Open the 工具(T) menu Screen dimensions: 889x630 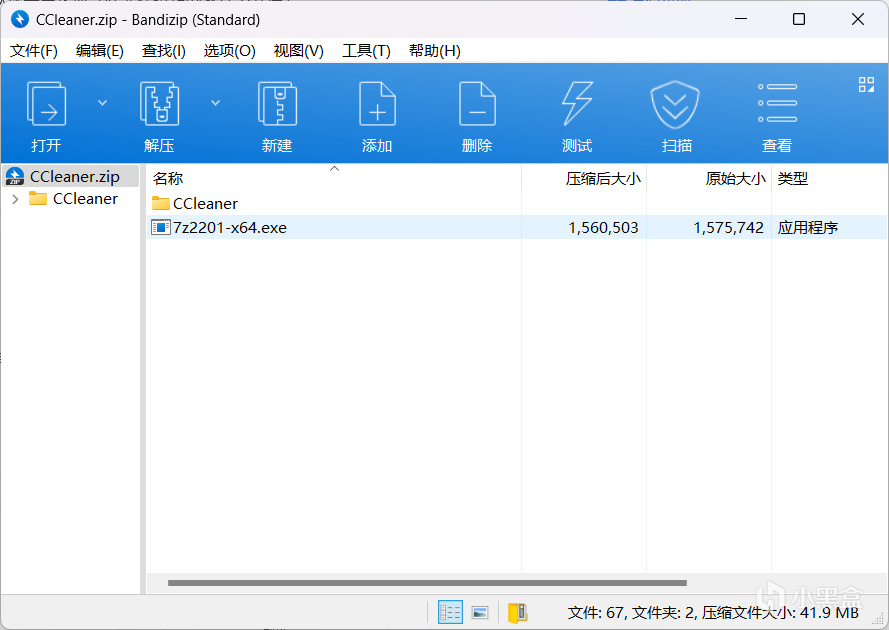point(366,51)
